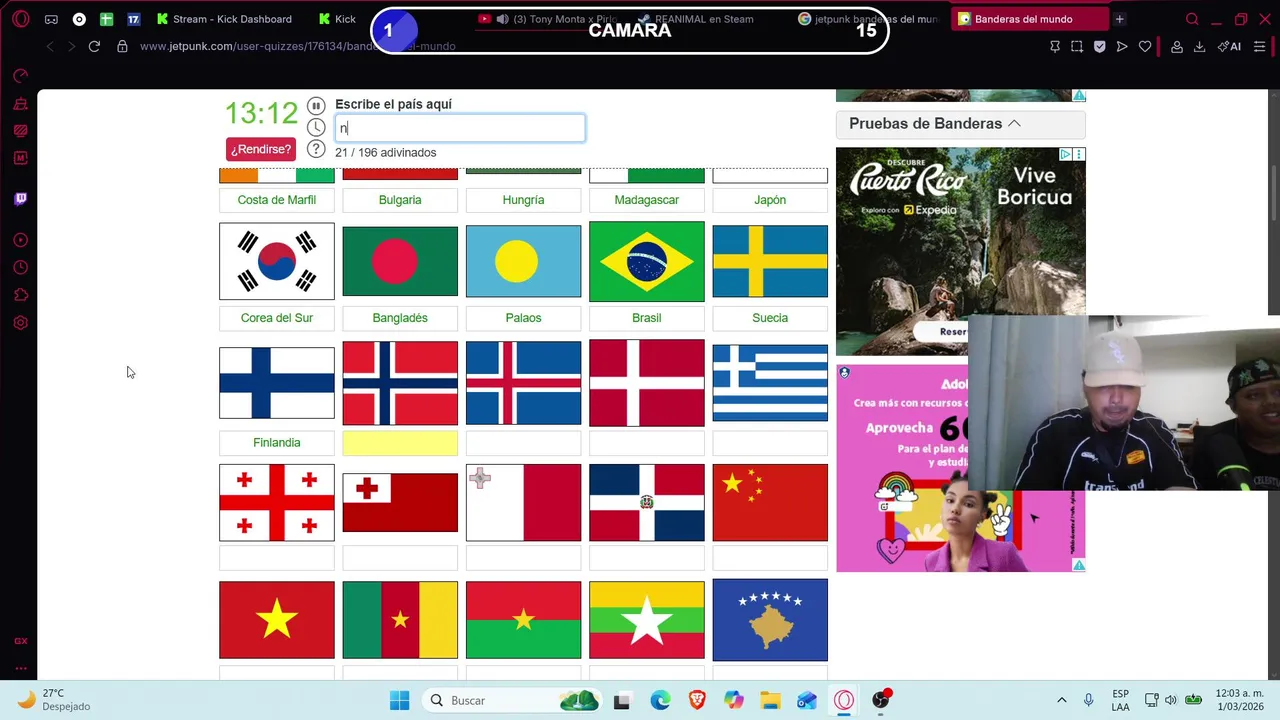The height and width of the screenshot is (720, 1280).
Task: Select the Myanmar flag thumbnail
Action: [x=647, y=620]
